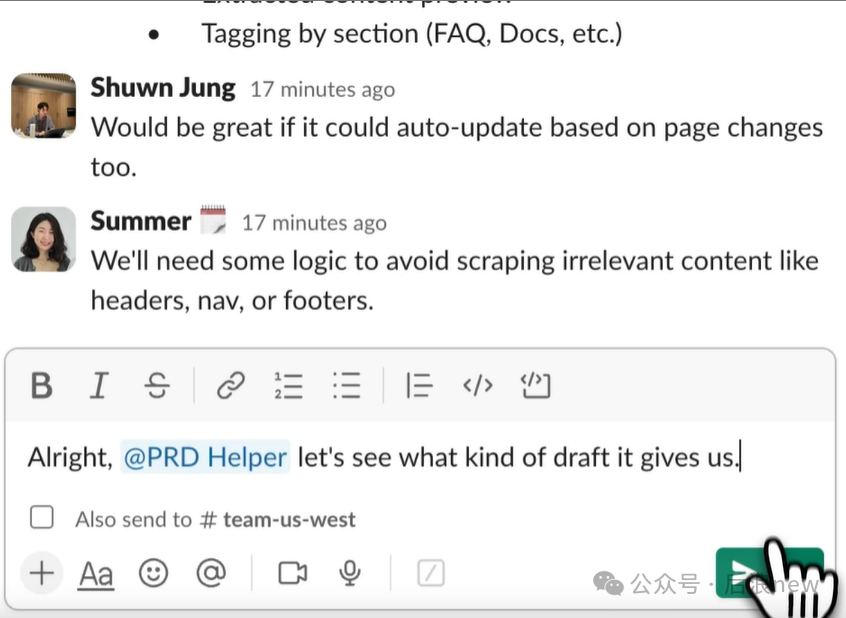Image resolution: width=846 pixels, height=618 pixels.
Task: Insert a link with the chain icon
Action: (x=231, y=386)
